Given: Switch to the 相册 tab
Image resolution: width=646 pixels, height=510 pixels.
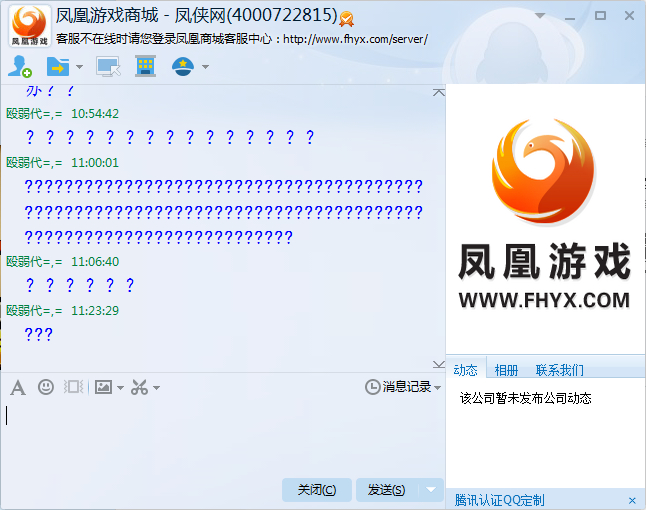Looking at the screenshot, I should [506, 370].
